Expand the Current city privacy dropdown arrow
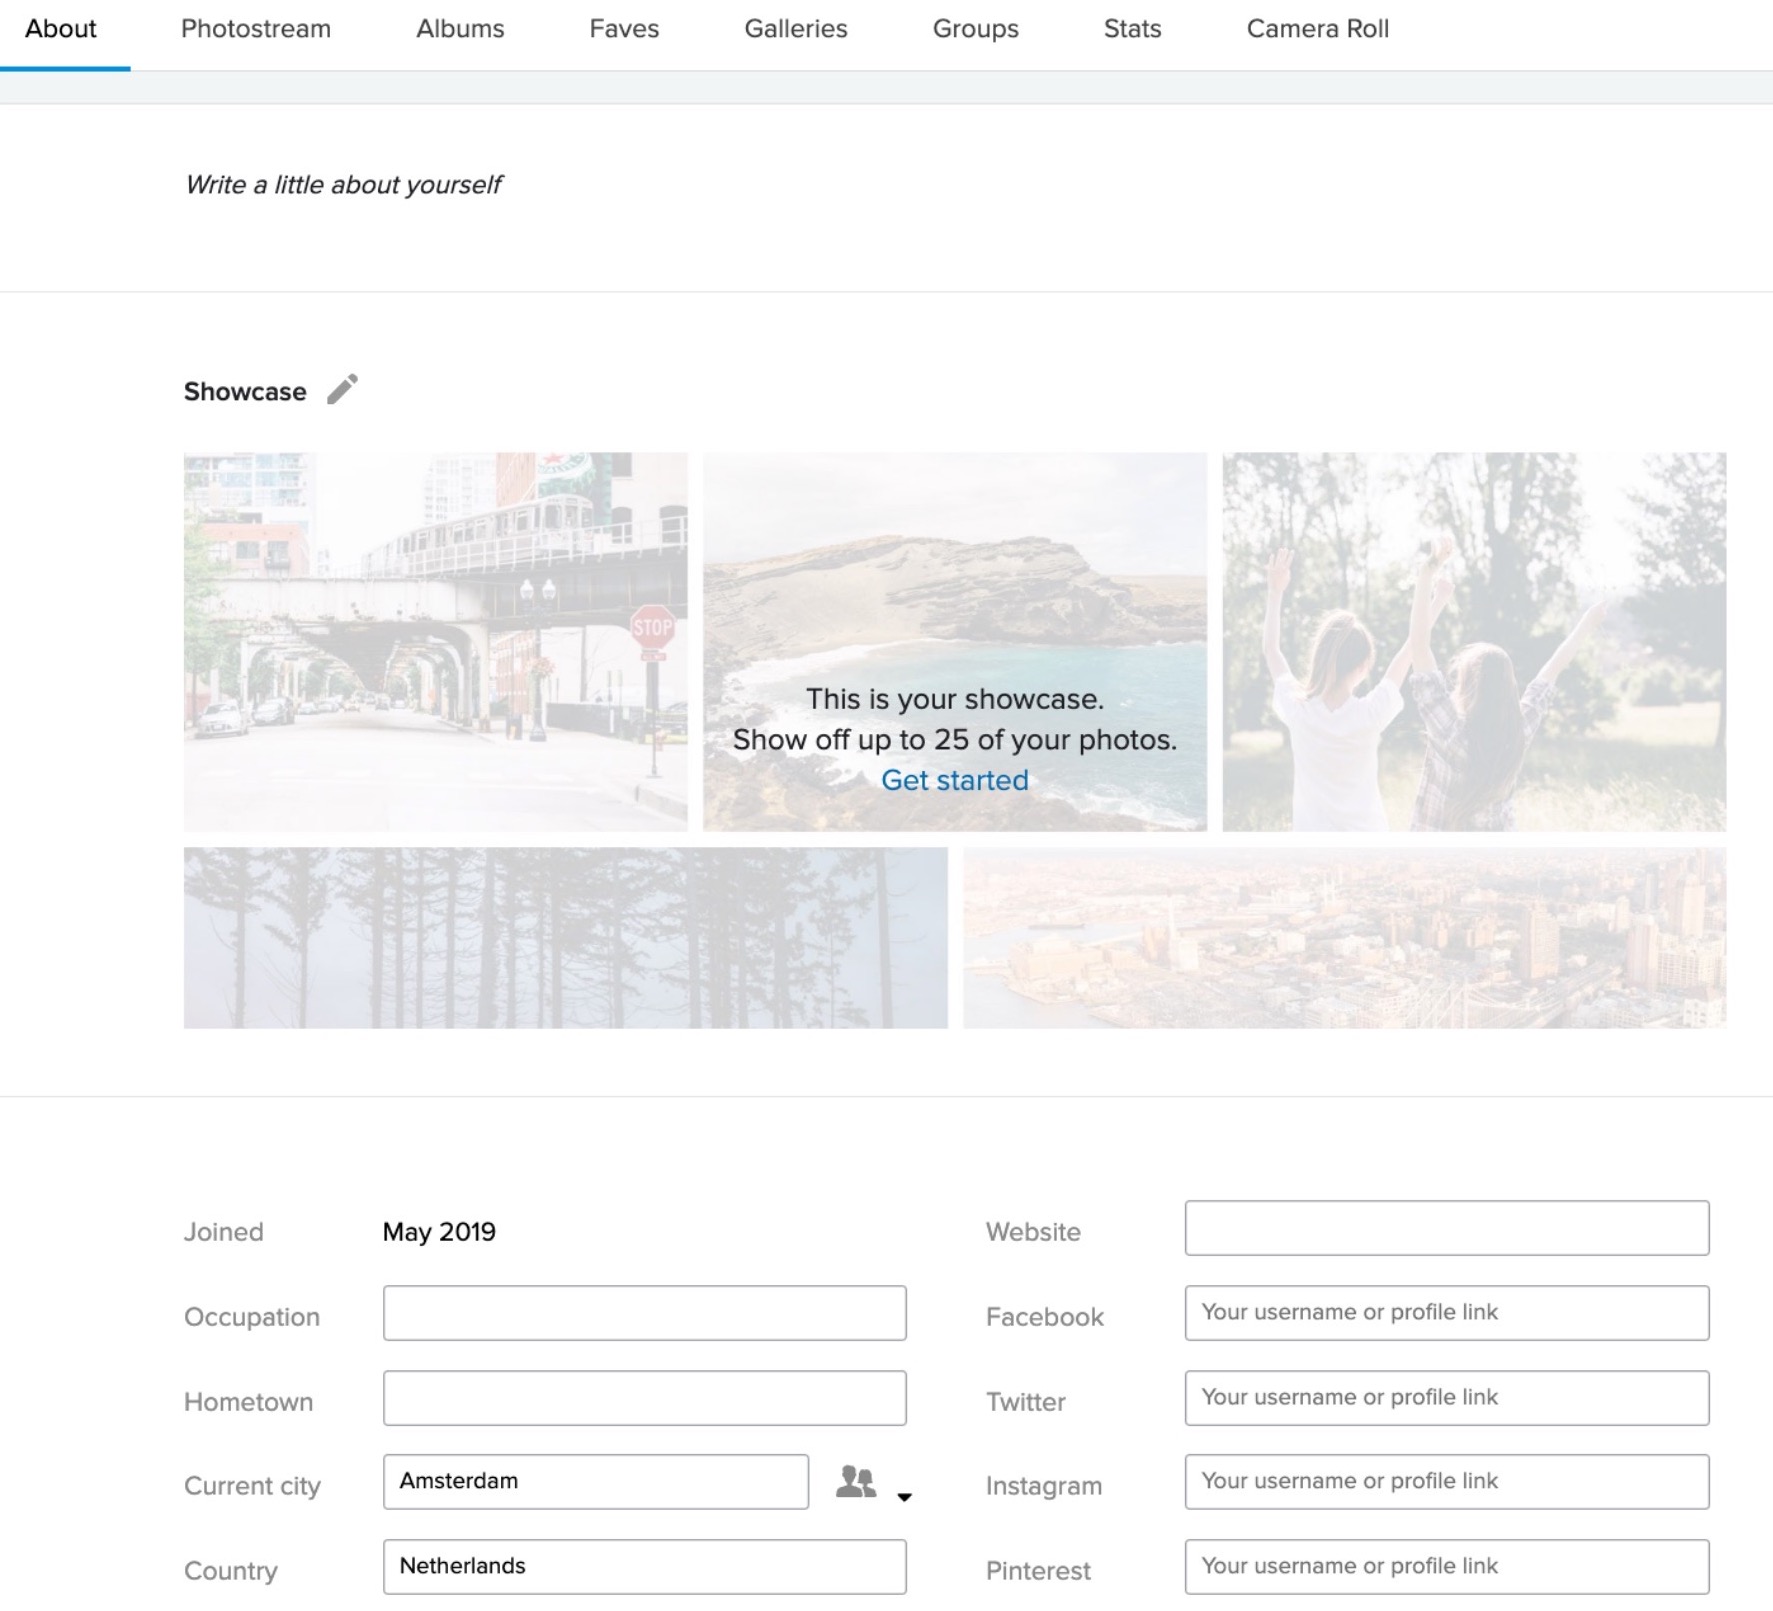The height and width of the screenshot is (1611, 1773). click(904, 1496)
